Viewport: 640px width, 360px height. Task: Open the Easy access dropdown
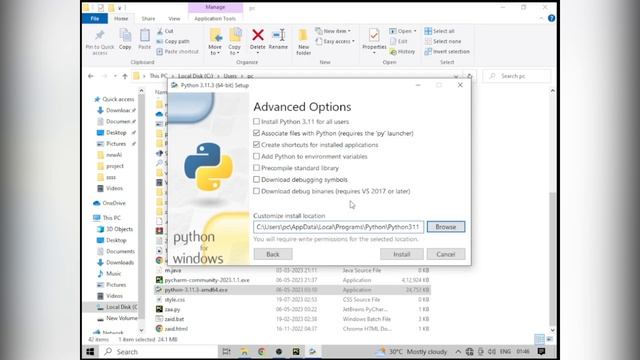click(335, 41)
